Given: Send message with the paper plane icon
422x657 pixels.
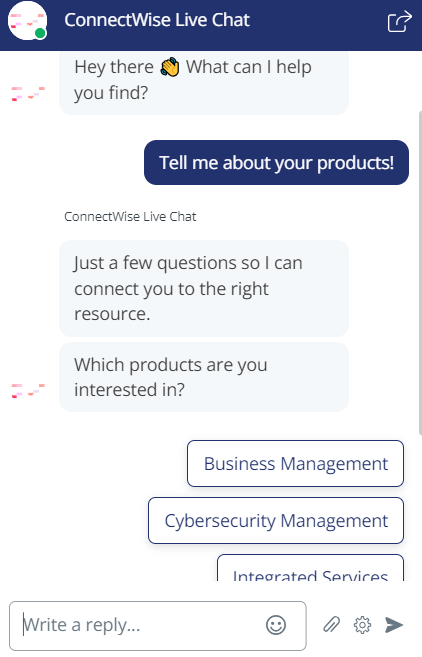Looking at the screenshot, I should 394,625.
